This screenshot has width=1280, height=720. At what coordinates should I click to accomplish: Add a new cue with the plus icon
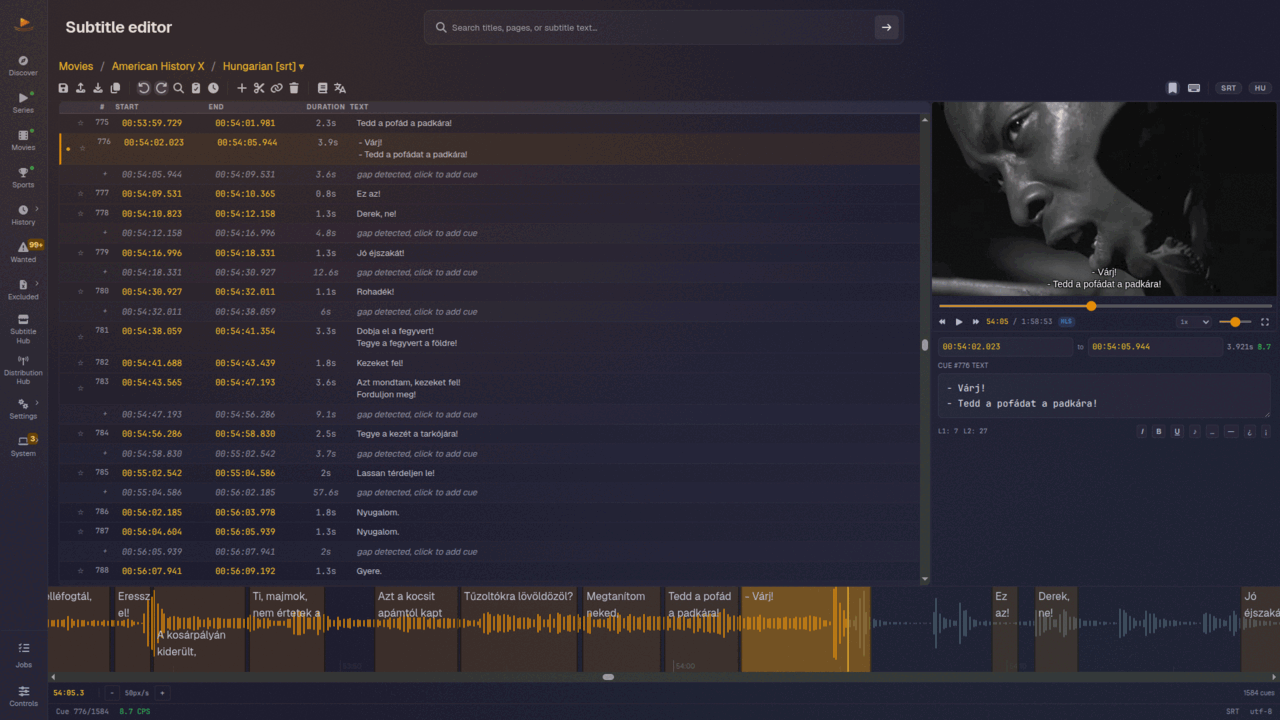242,88
